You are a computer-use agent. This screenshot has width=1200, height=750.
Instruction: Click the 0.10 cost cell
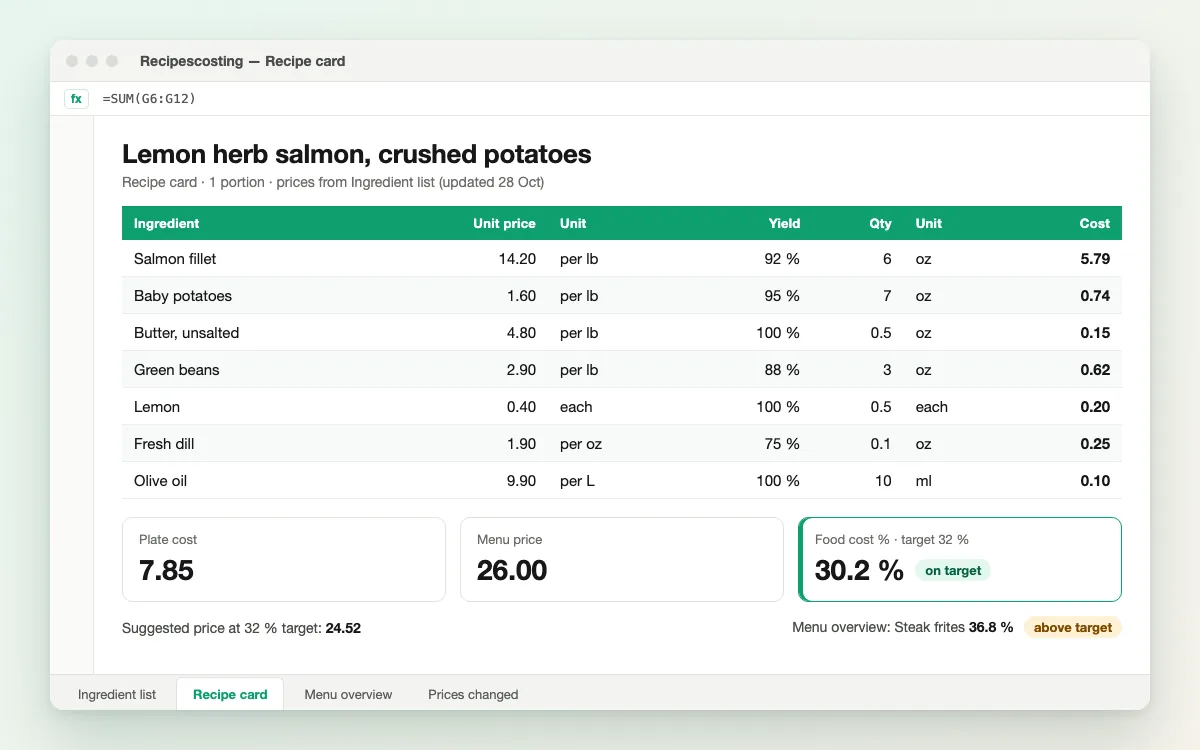[x=1095, y=481]
